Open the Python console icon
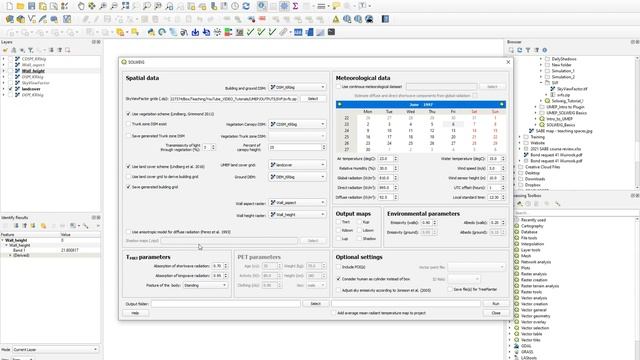 click(151, 32)
